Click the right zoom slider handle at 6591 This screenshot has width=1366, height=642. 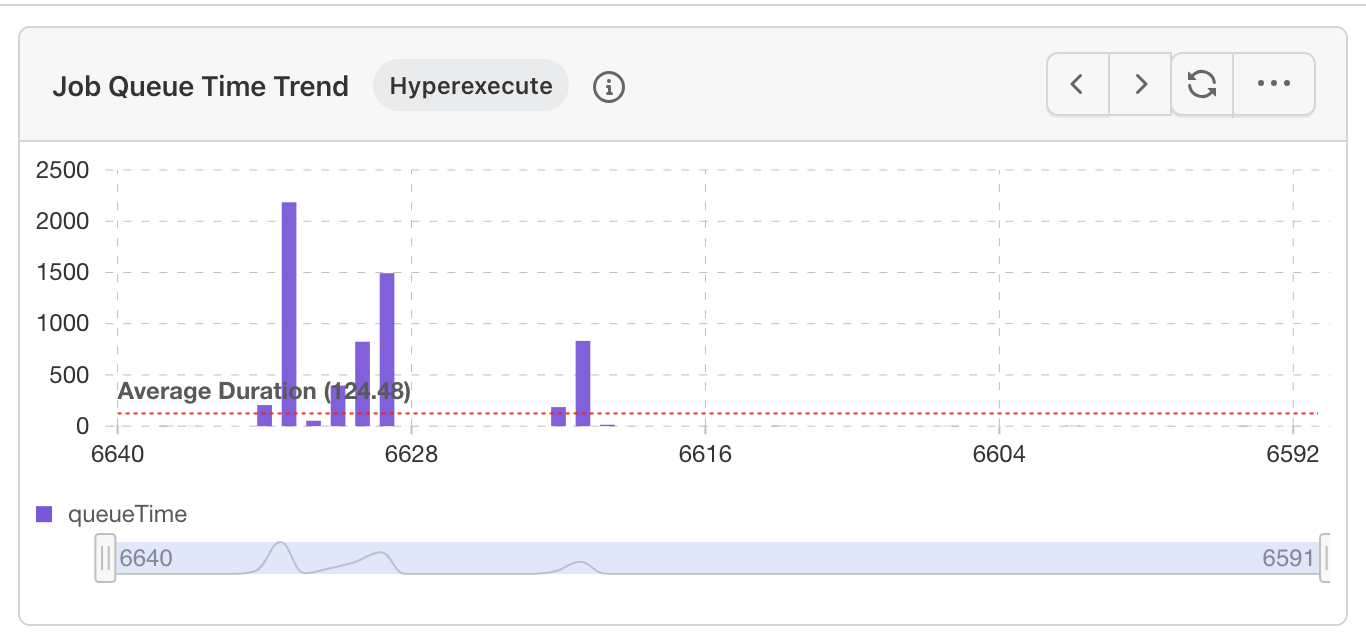pyautogui.click(x=1326, y=557)
